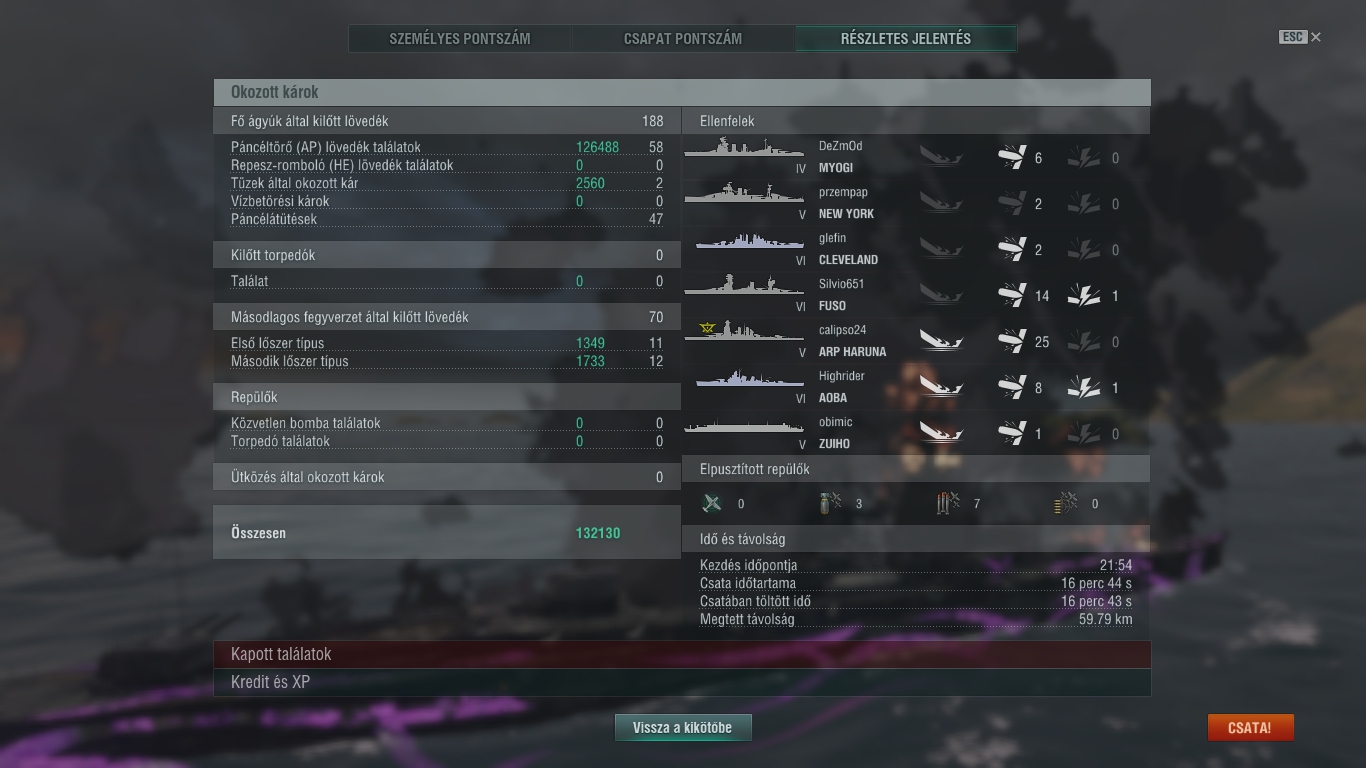The image size is (1366, 768).
Task: Click the shell hits icon for Fuso
Action: [x=1012, y=296]
